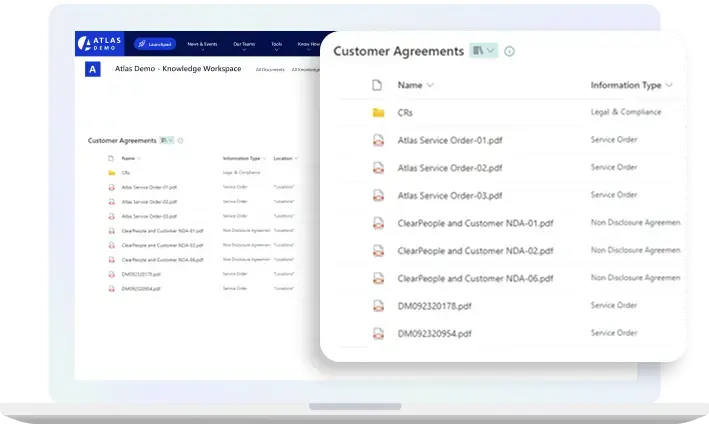
Task: Click the PDF icon of Atlas Service Order-01.pdf on the background page
Action: pyautogui.click(x=111, y=187)
